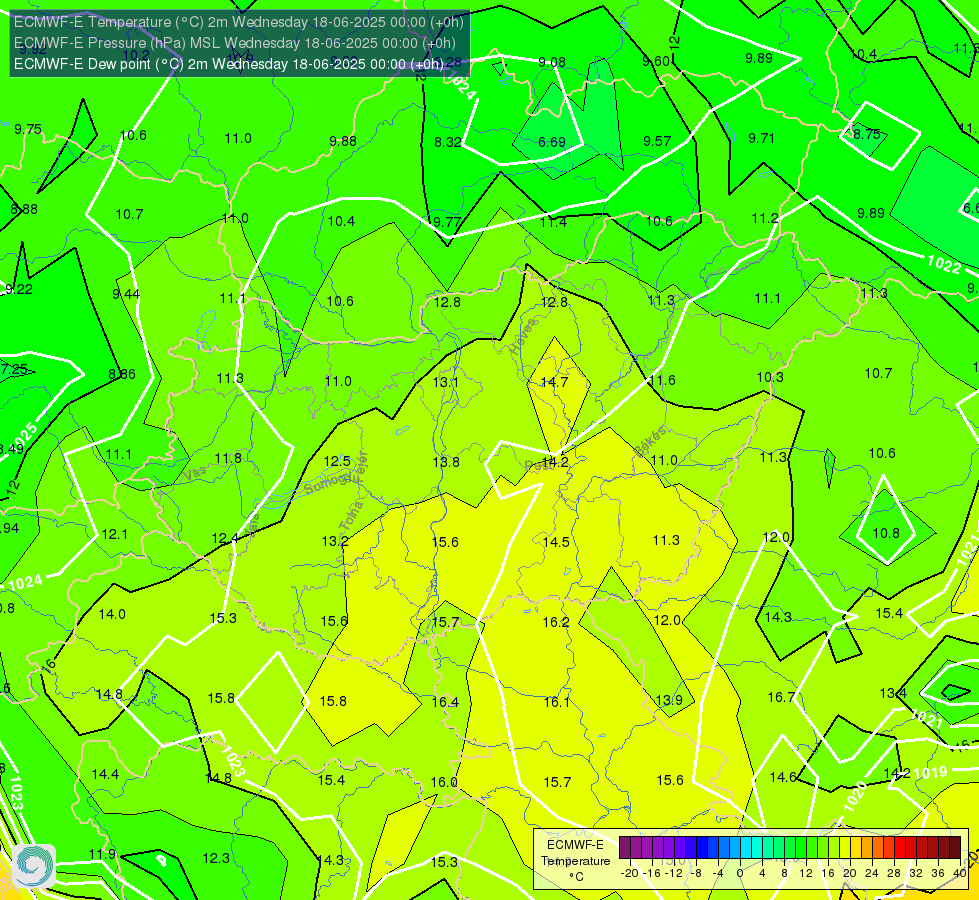Image resolution: width=979 pixels, height=900 pixels.
Task: Click the cyan 0 degree legend swatch
Action: coord(745,848)
